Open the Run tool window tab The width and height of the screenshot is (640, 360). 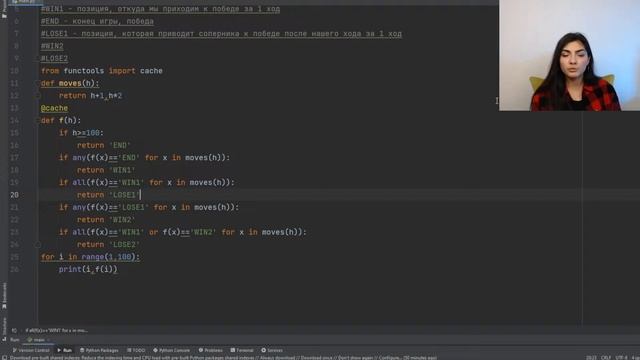(x=64, y=350)
